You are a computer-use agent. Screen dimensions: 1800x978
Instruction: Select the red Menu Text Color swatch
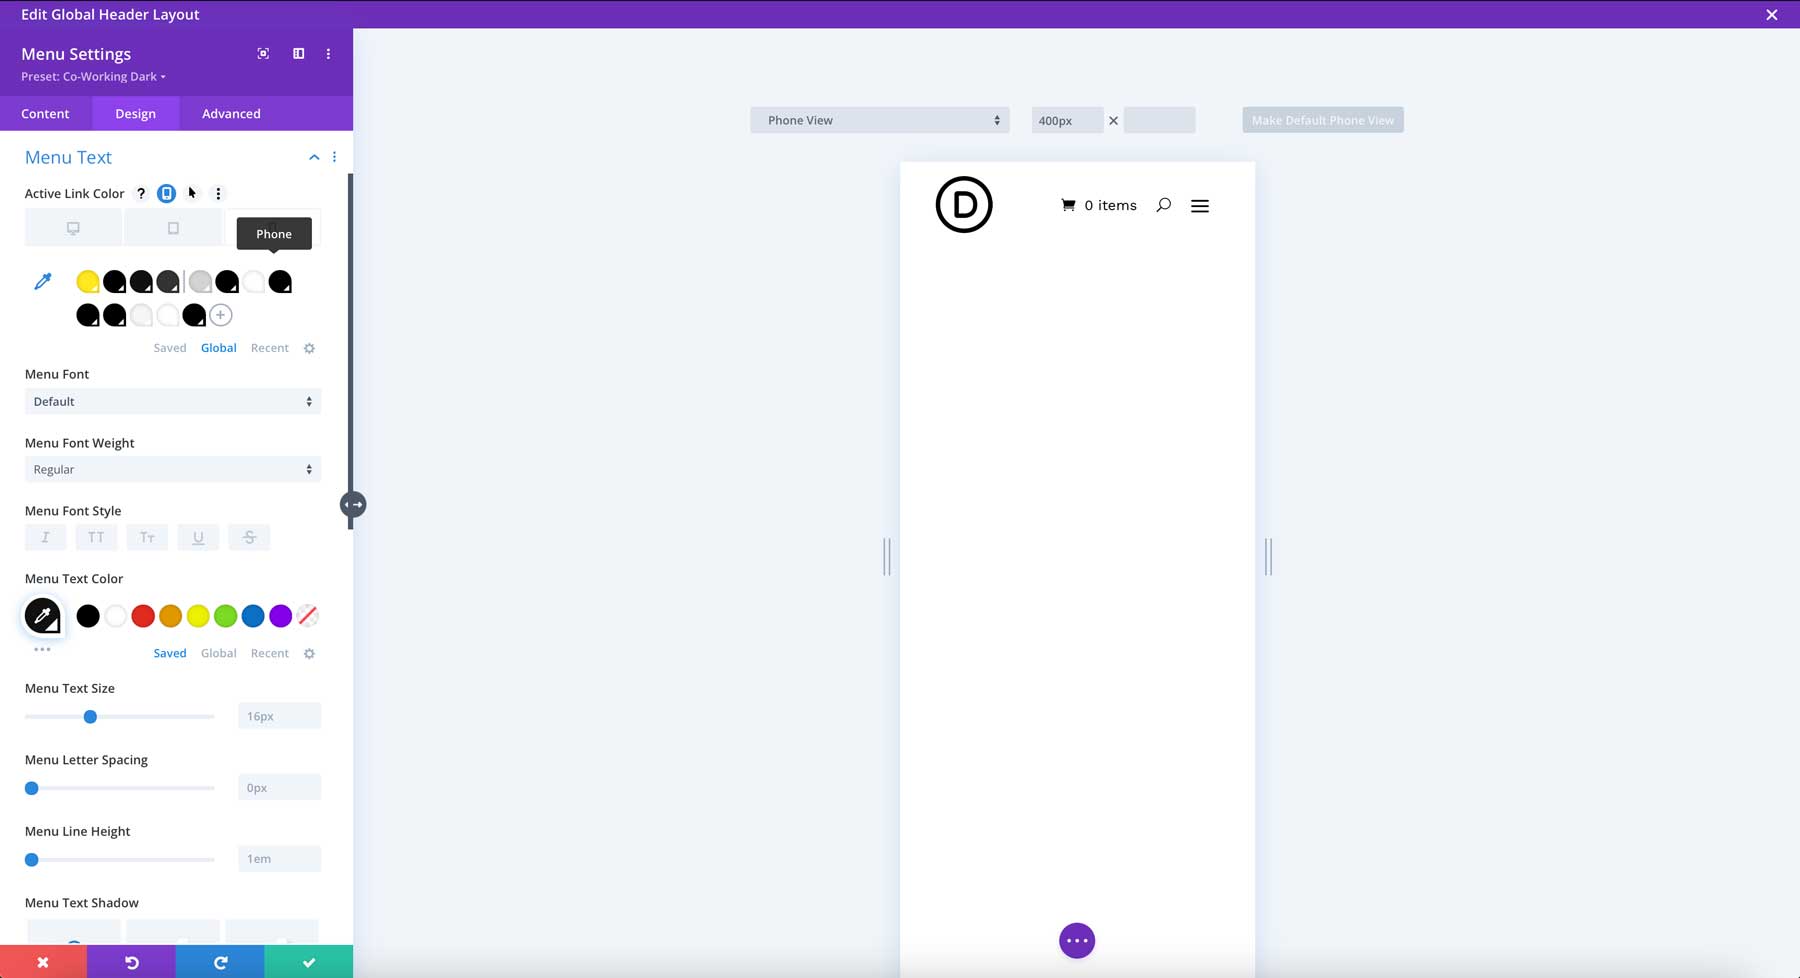point(143,616)
